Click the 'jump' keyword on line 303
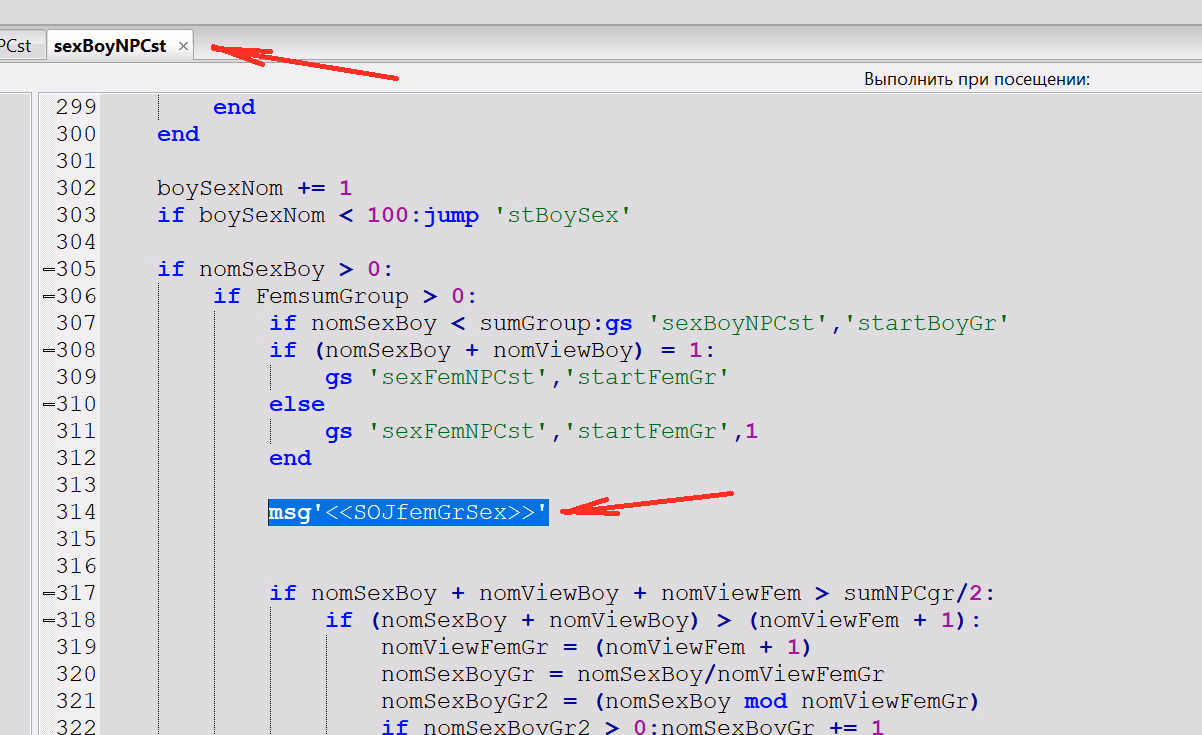Image resolution: width=1202 pixels, height=735 pixels. click(x=451, y=215)
